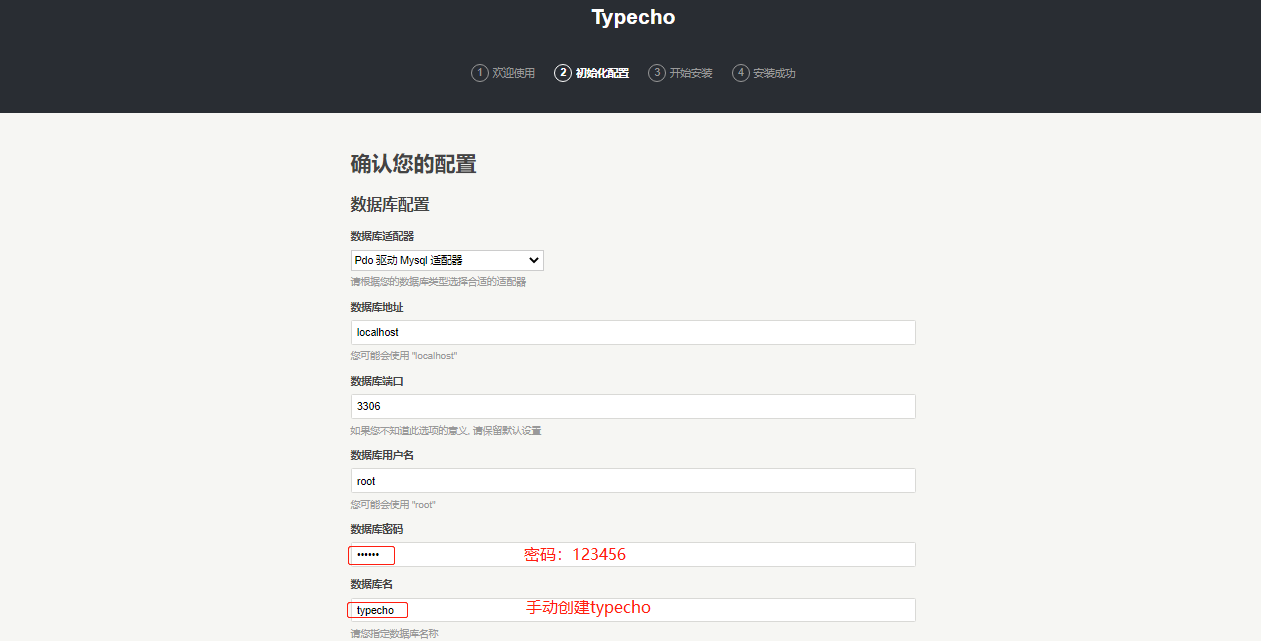
Task: Click the 数据库名 field containing typecho
Action: coord(633,610)
